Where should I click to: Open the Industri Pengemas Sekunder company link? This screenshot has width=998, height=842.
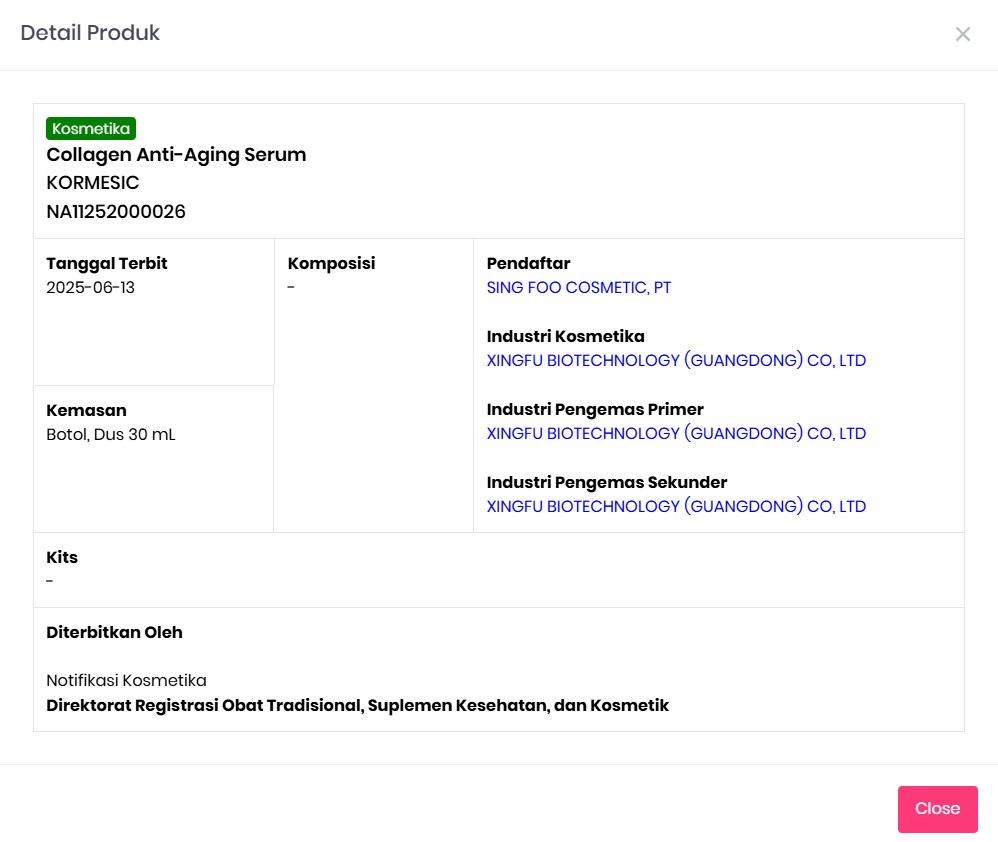[x=676, y=507]
